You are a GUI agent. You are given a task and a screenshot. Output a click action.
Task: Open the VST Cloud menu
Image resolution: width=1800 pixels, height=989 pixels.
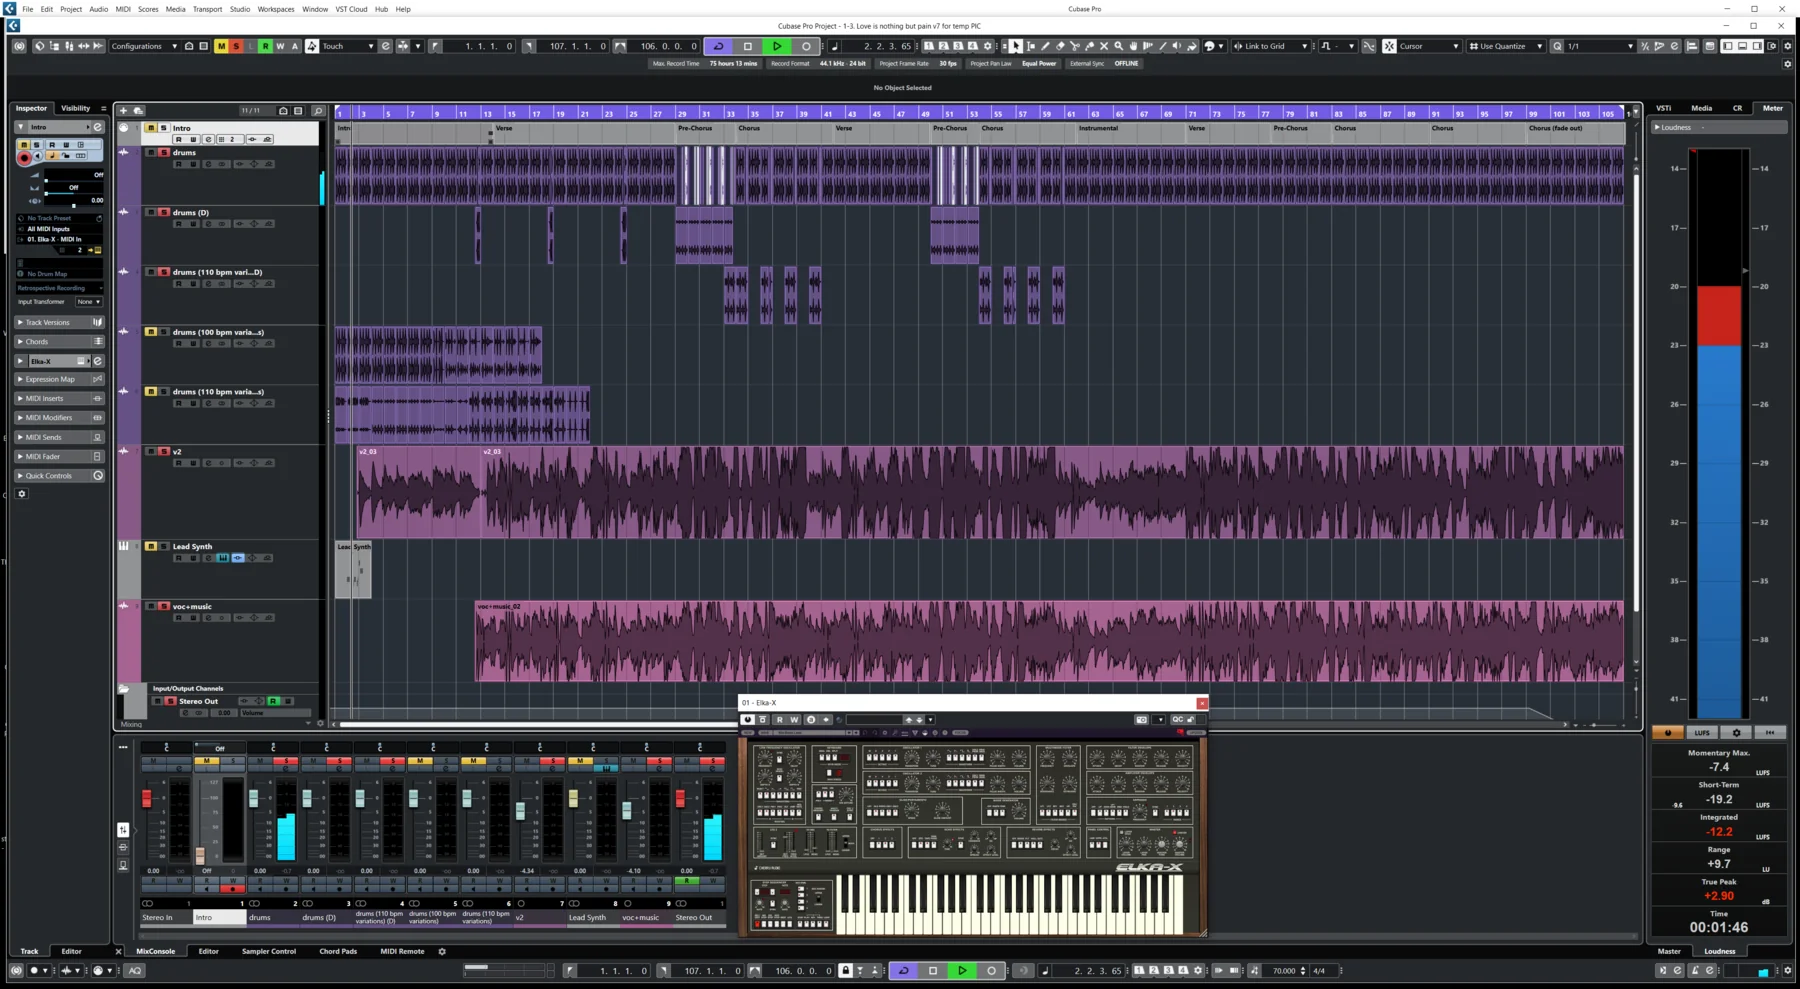click(351, 9)
